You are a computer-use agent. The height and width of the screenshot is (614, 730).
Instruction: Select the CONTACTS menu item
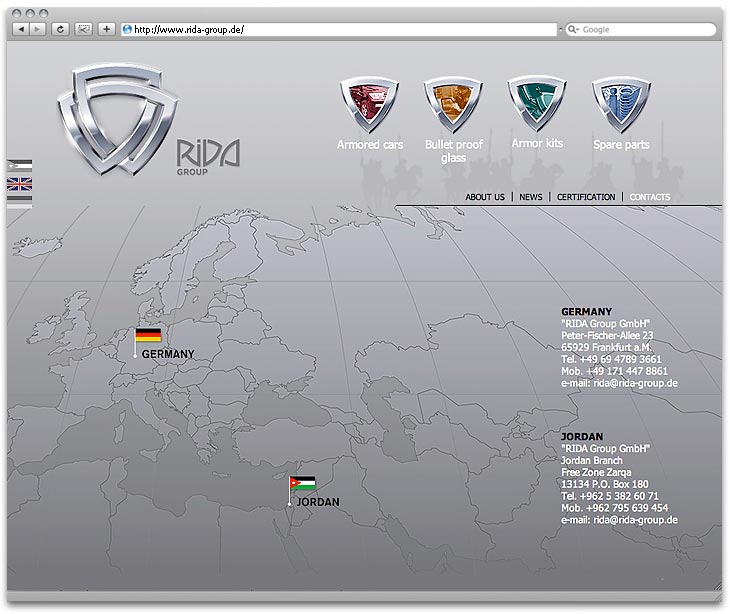click(x=650, y=197)
